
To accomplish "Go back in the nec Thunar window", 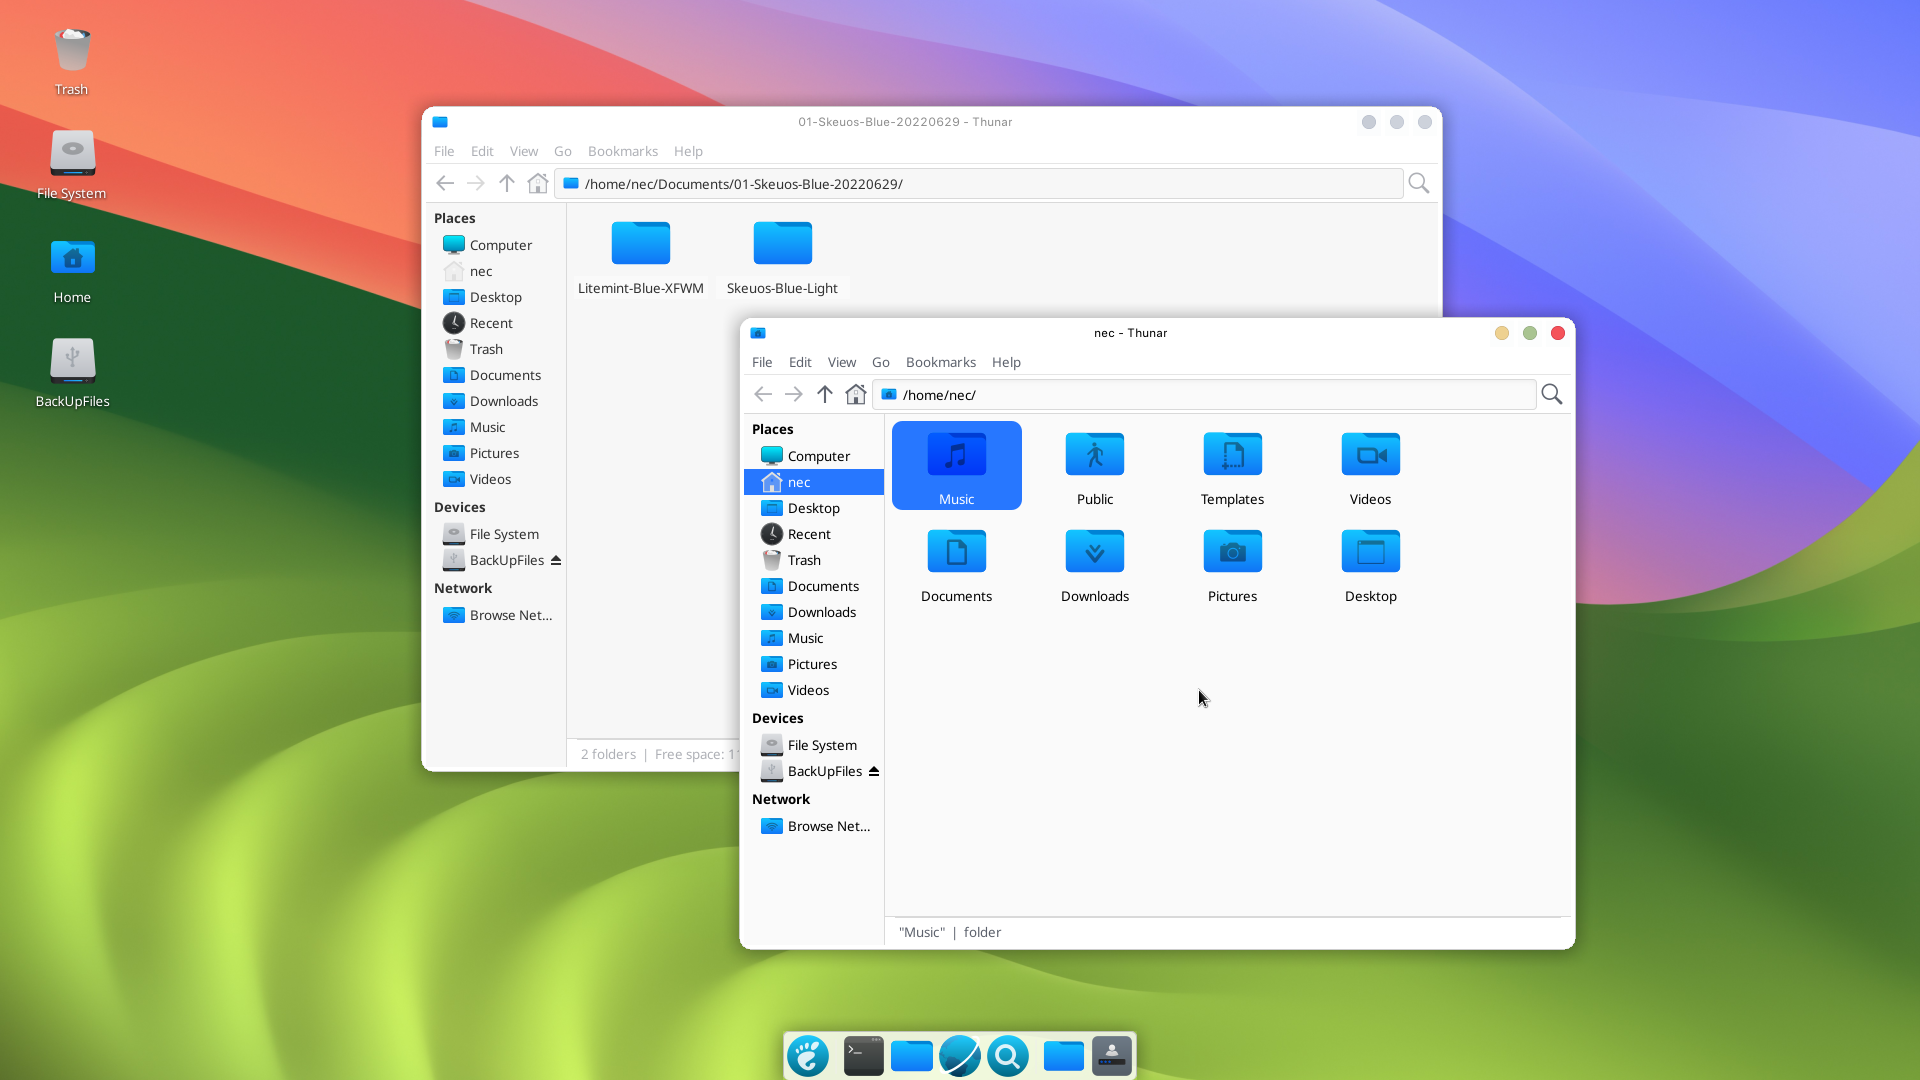I will tap(763, 395).
